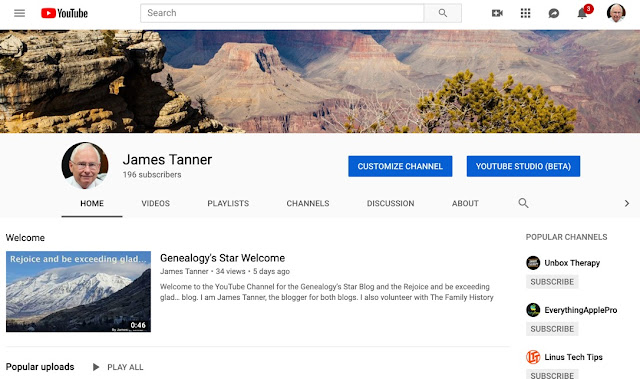This screenshot has width=640, height=379.
Task: Click the search magnifier button
Action: pyautogui.click(x=442, y=13)
